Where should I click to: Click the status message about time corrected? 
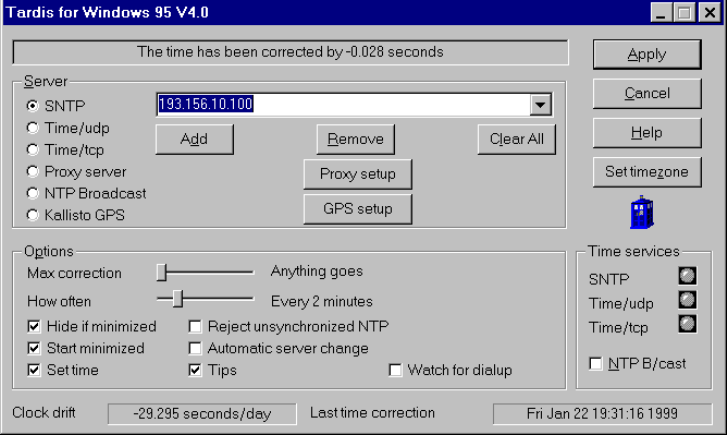point(290,52)
